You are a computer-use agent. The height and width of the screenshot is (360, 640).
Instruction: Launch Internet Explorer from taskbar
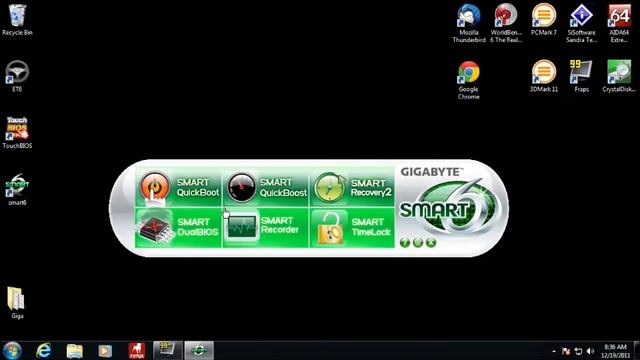[44, 351]
